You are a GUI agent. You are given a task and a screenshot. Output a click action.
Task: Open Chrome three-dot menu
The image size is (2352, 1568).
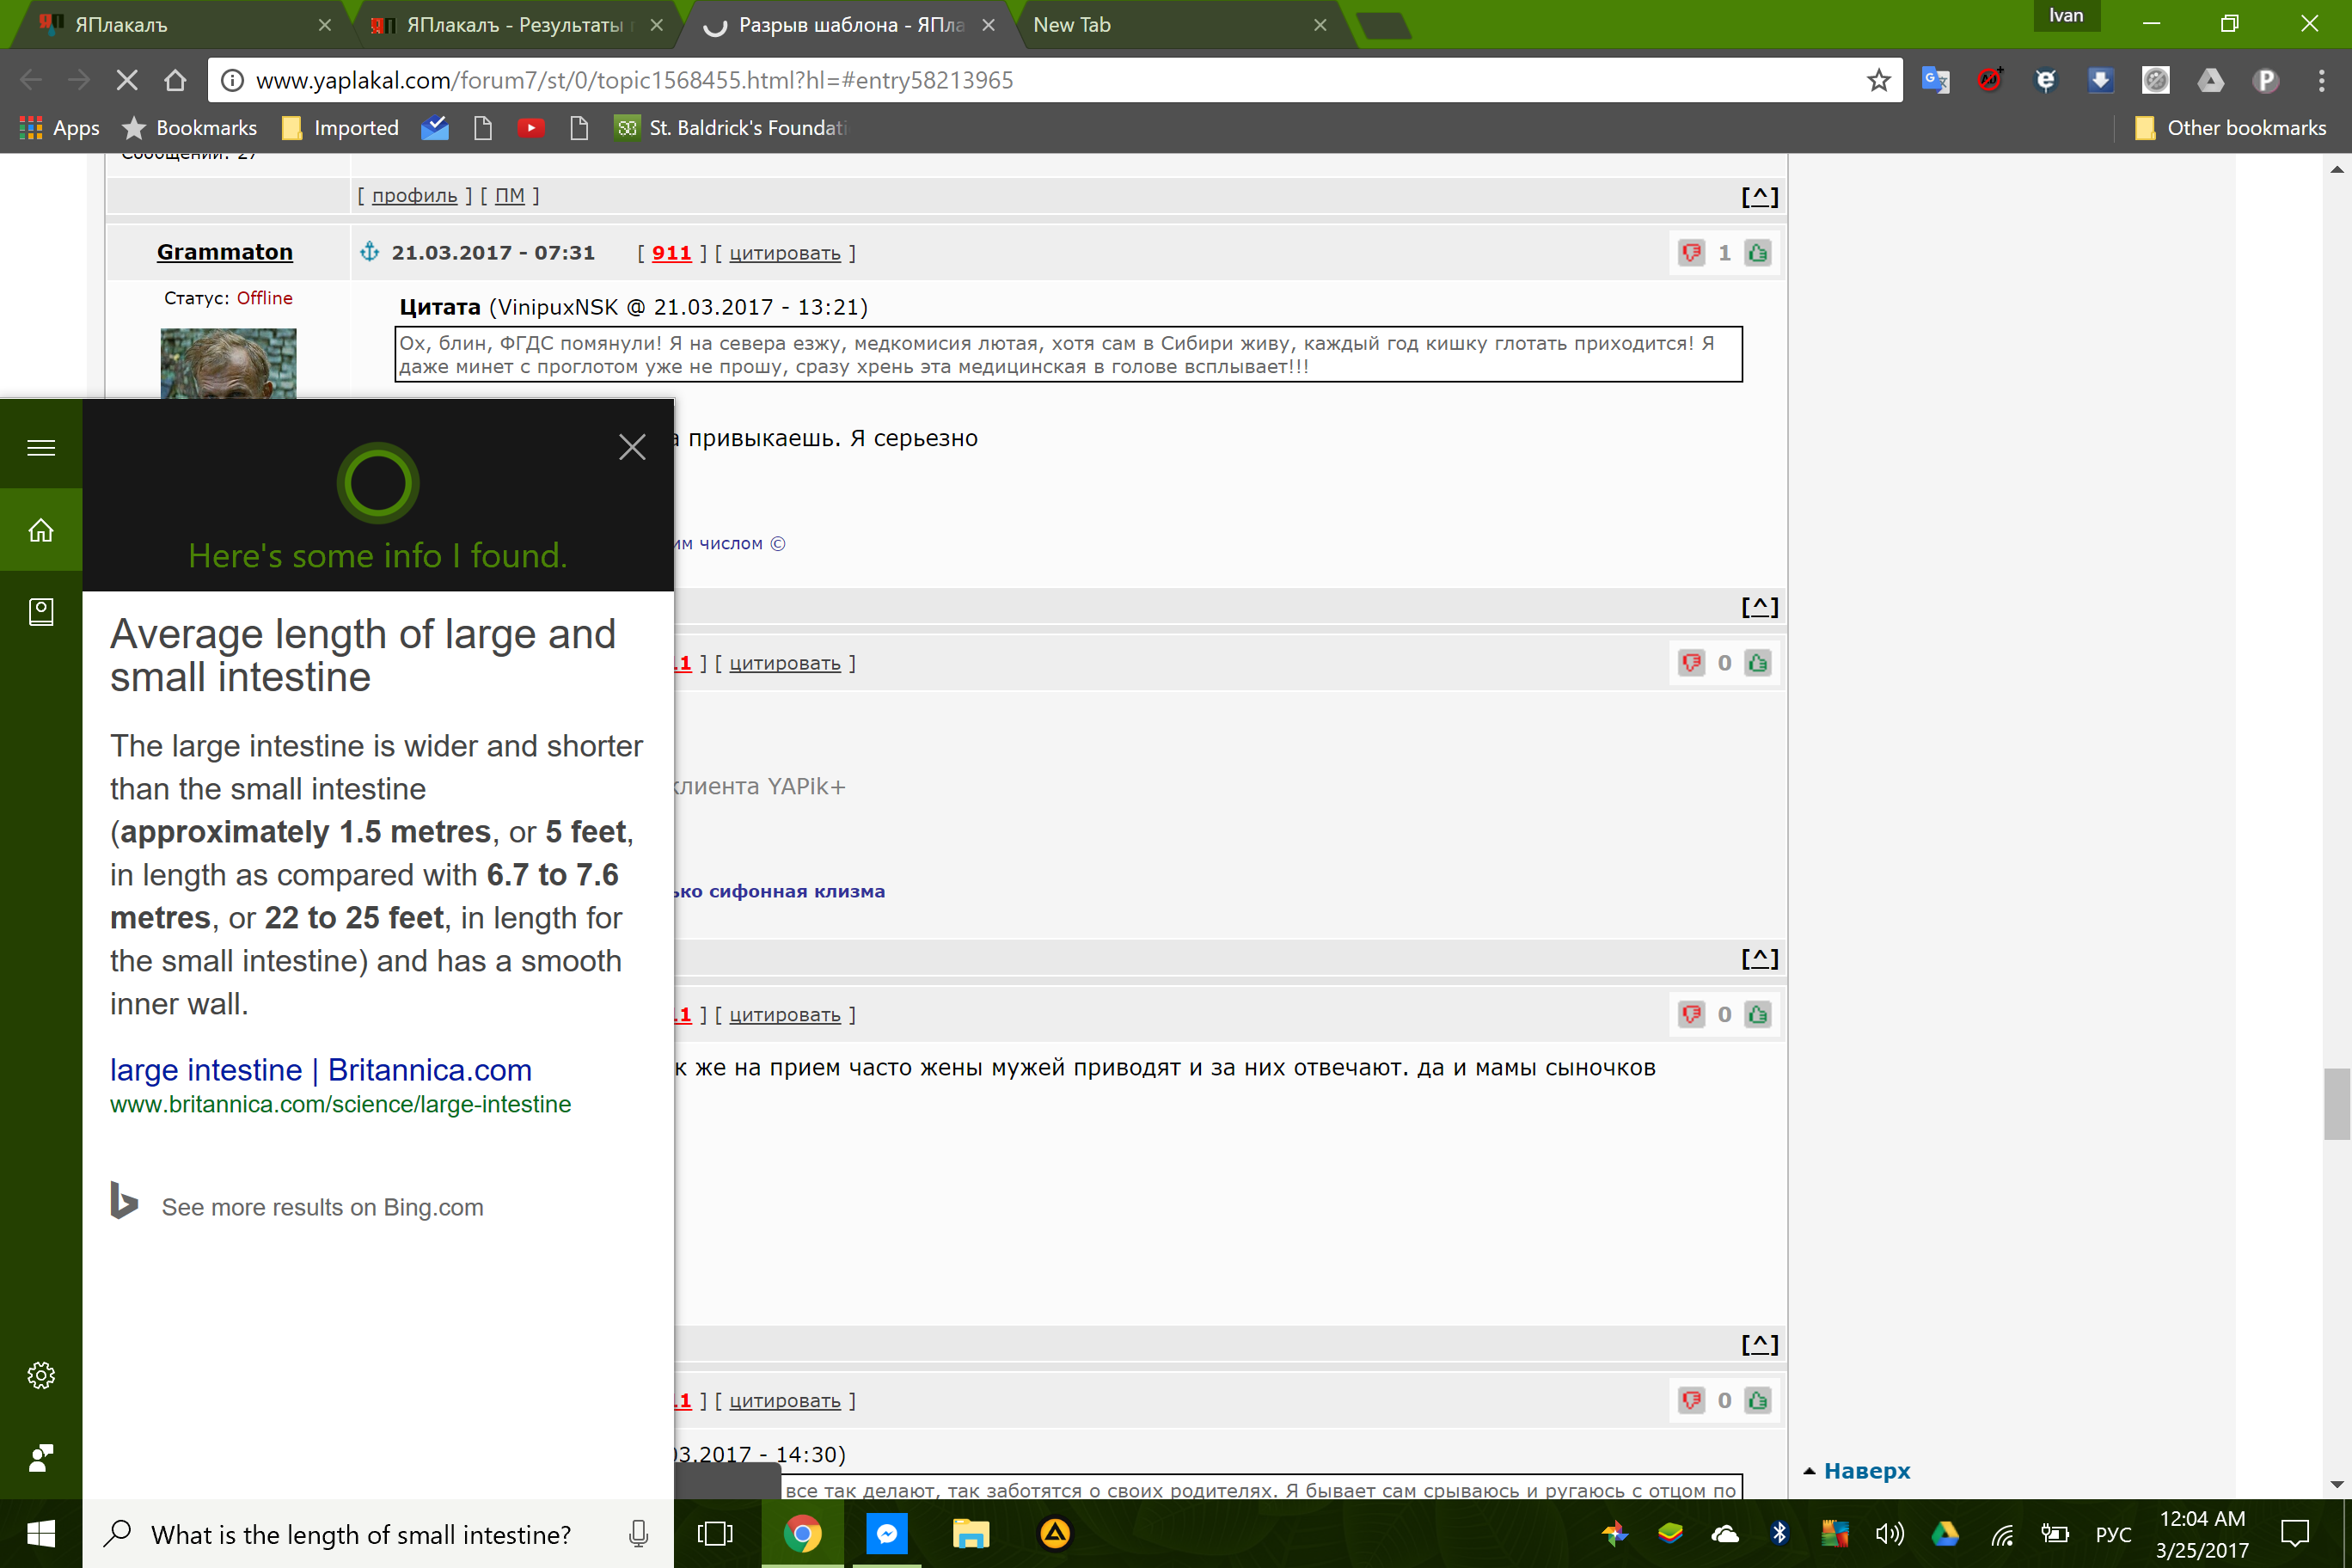2322,80
